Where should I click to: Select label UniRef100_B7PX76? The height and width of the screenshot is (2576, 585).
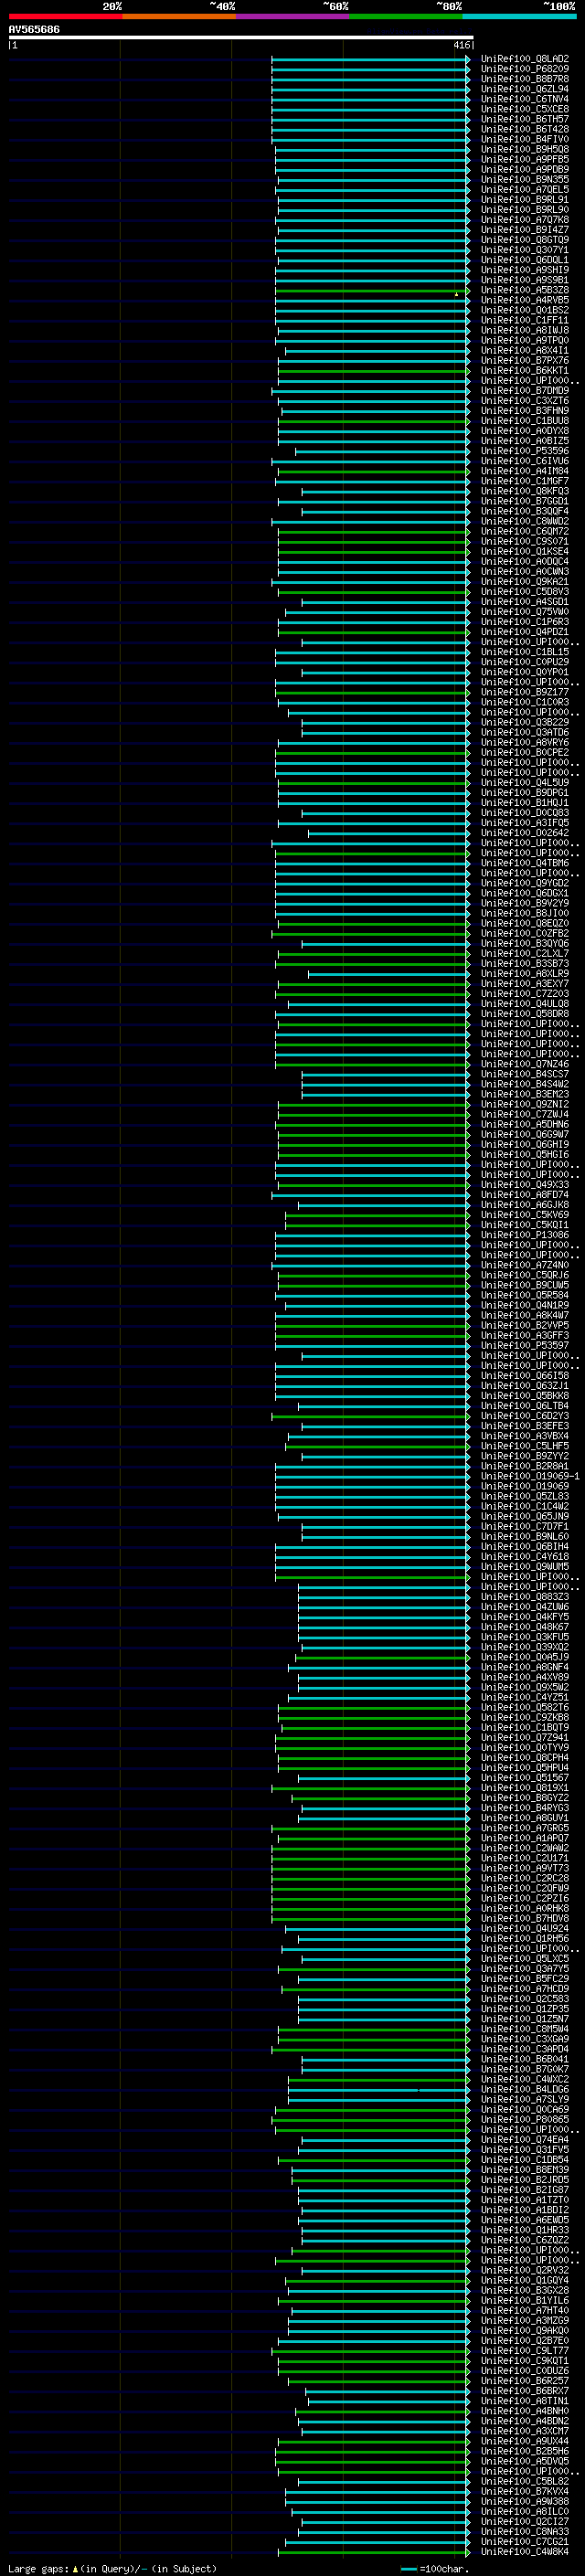coord(524,360)
